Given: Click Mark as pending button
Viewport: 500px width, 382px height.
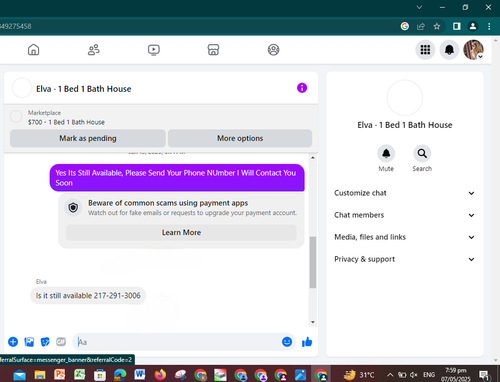Looking at the screenshot, I should pos(88,138).
